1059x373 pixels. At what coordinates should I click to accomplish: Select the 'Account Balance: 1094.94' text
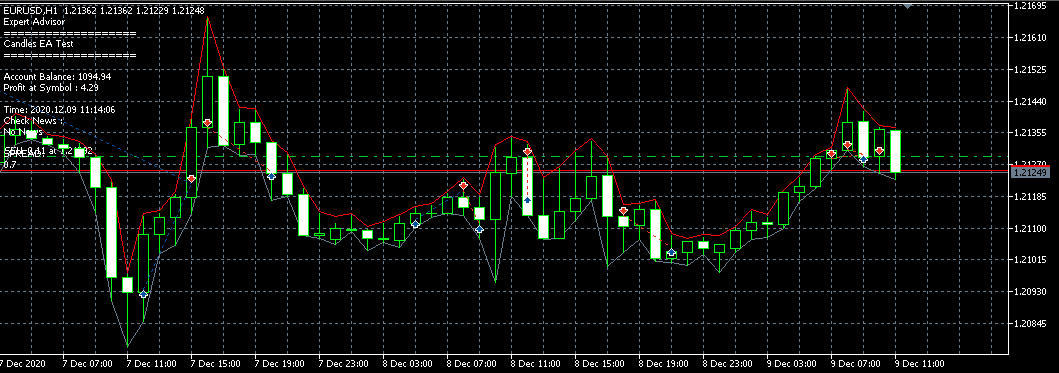coord(57,77)
